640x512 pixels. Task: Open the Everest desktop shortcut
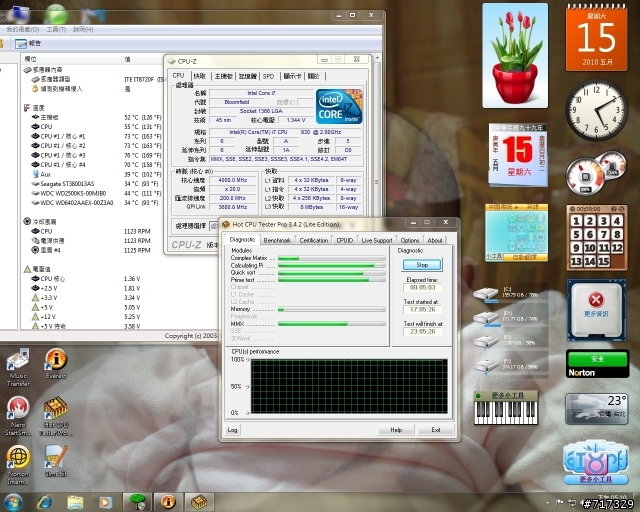click(x=56, y=363)
